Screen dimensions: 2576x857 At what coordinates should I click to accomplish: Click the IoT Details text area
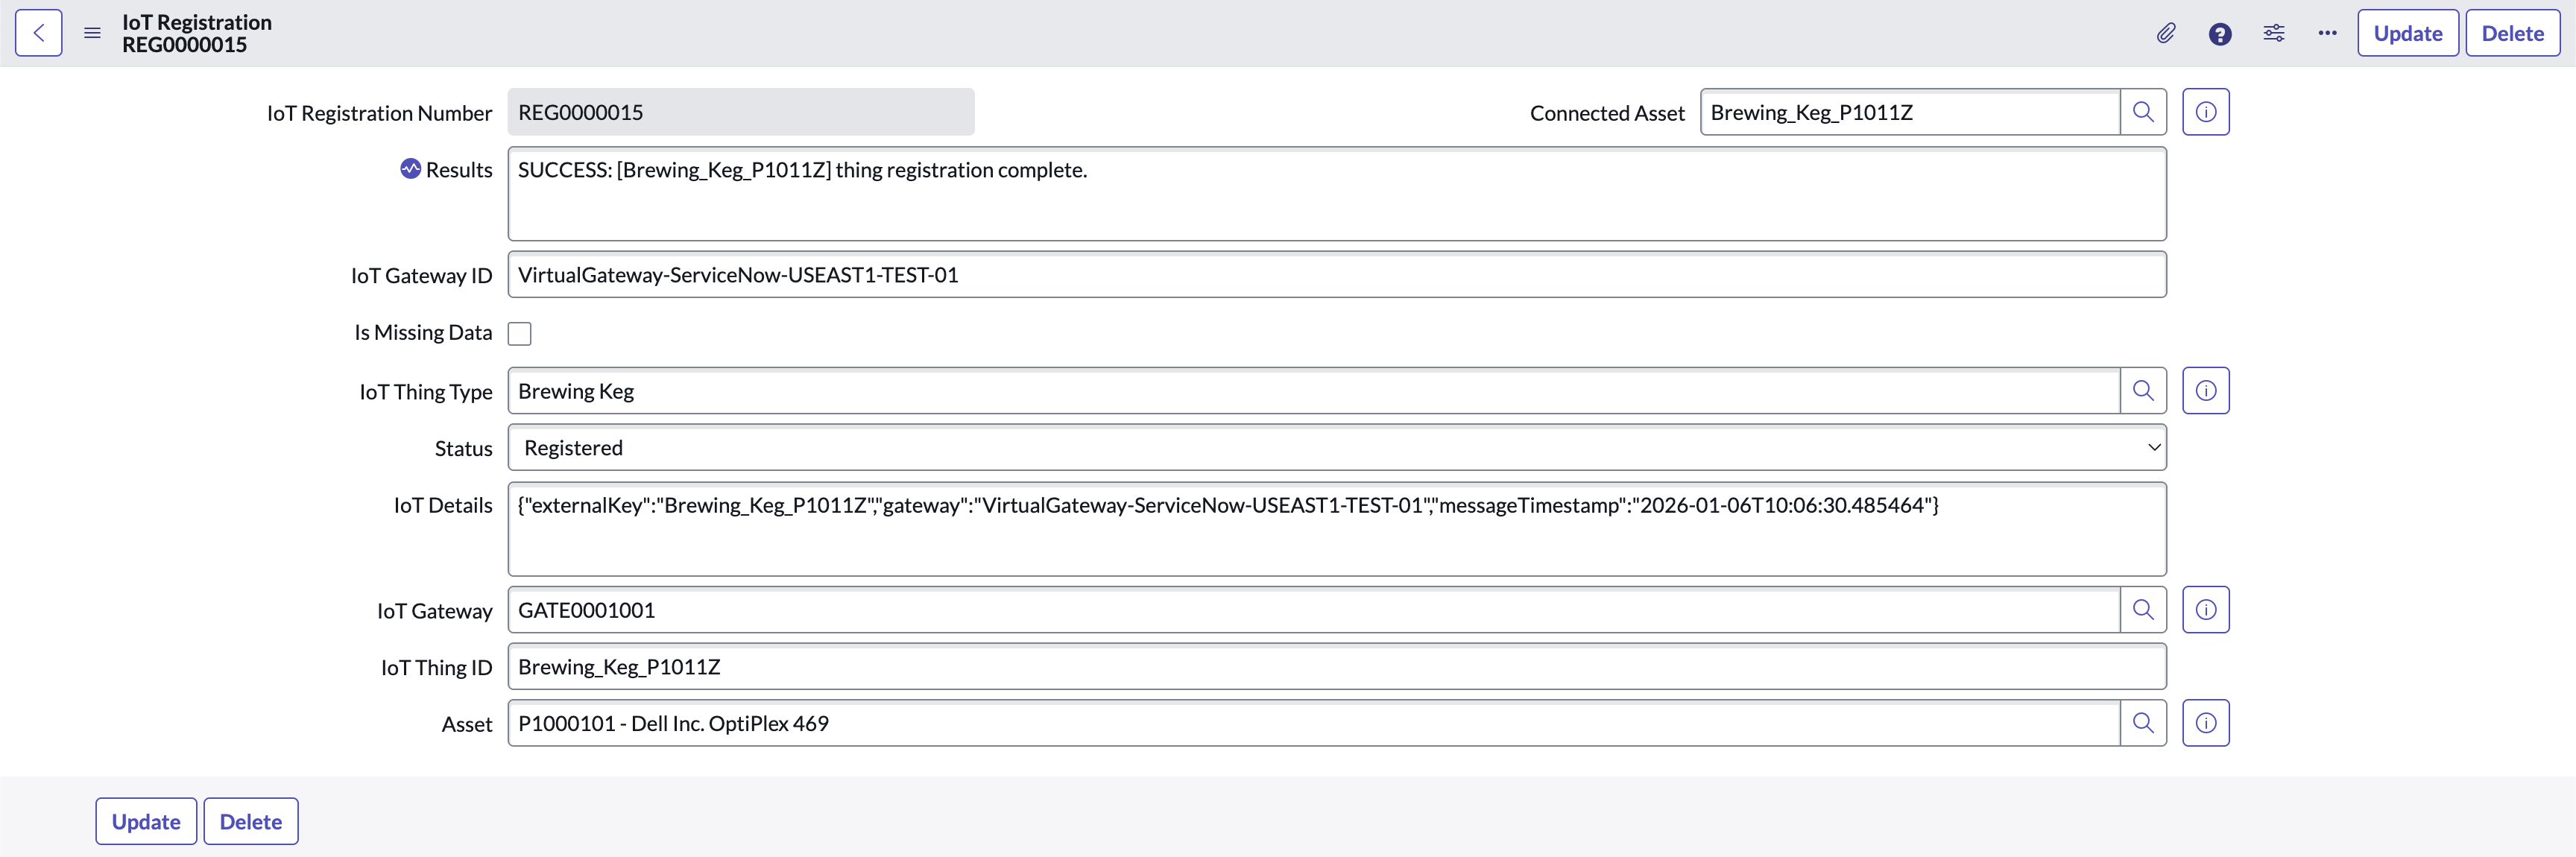pos(1336,529)
